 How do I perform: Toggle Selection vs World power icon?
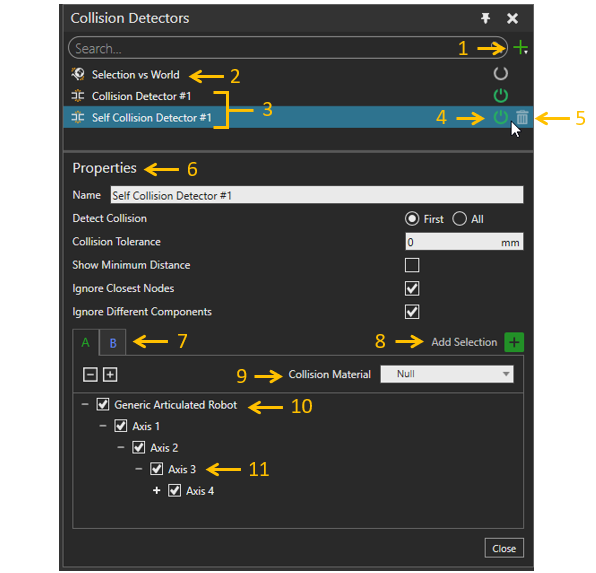(x=501, y=73)
